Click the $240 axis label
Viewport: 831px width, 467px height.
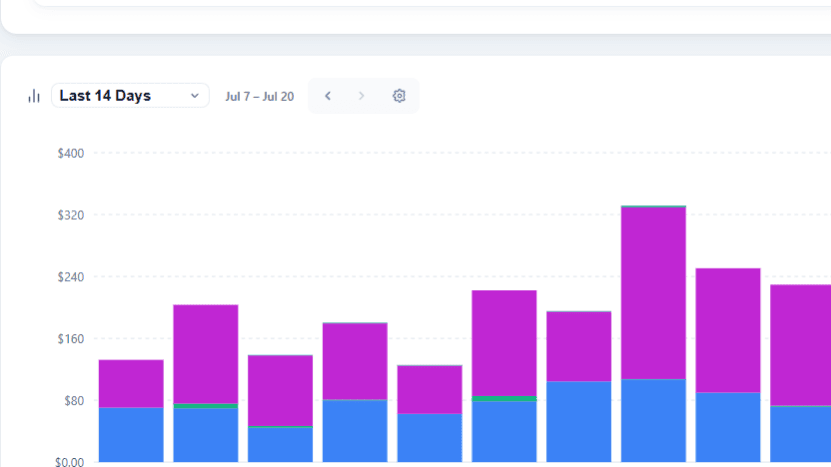71,277
